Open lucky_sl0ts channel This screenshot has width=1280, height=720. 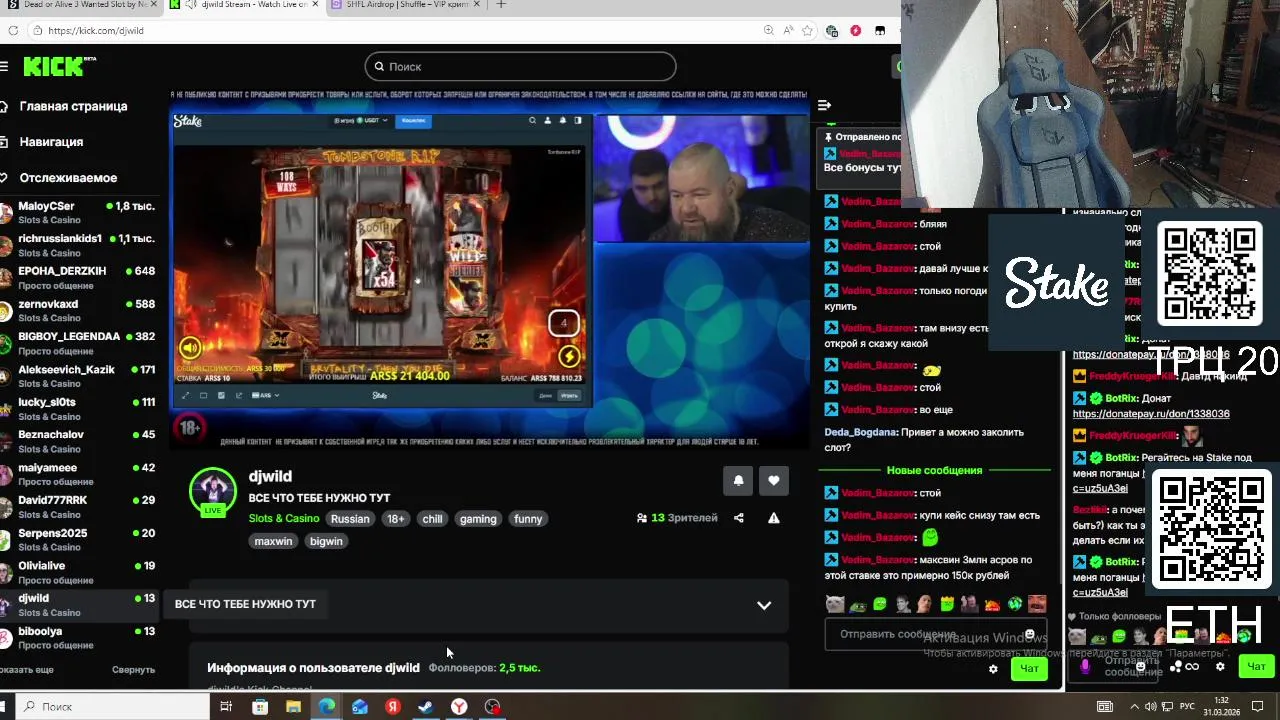point(78,409)
